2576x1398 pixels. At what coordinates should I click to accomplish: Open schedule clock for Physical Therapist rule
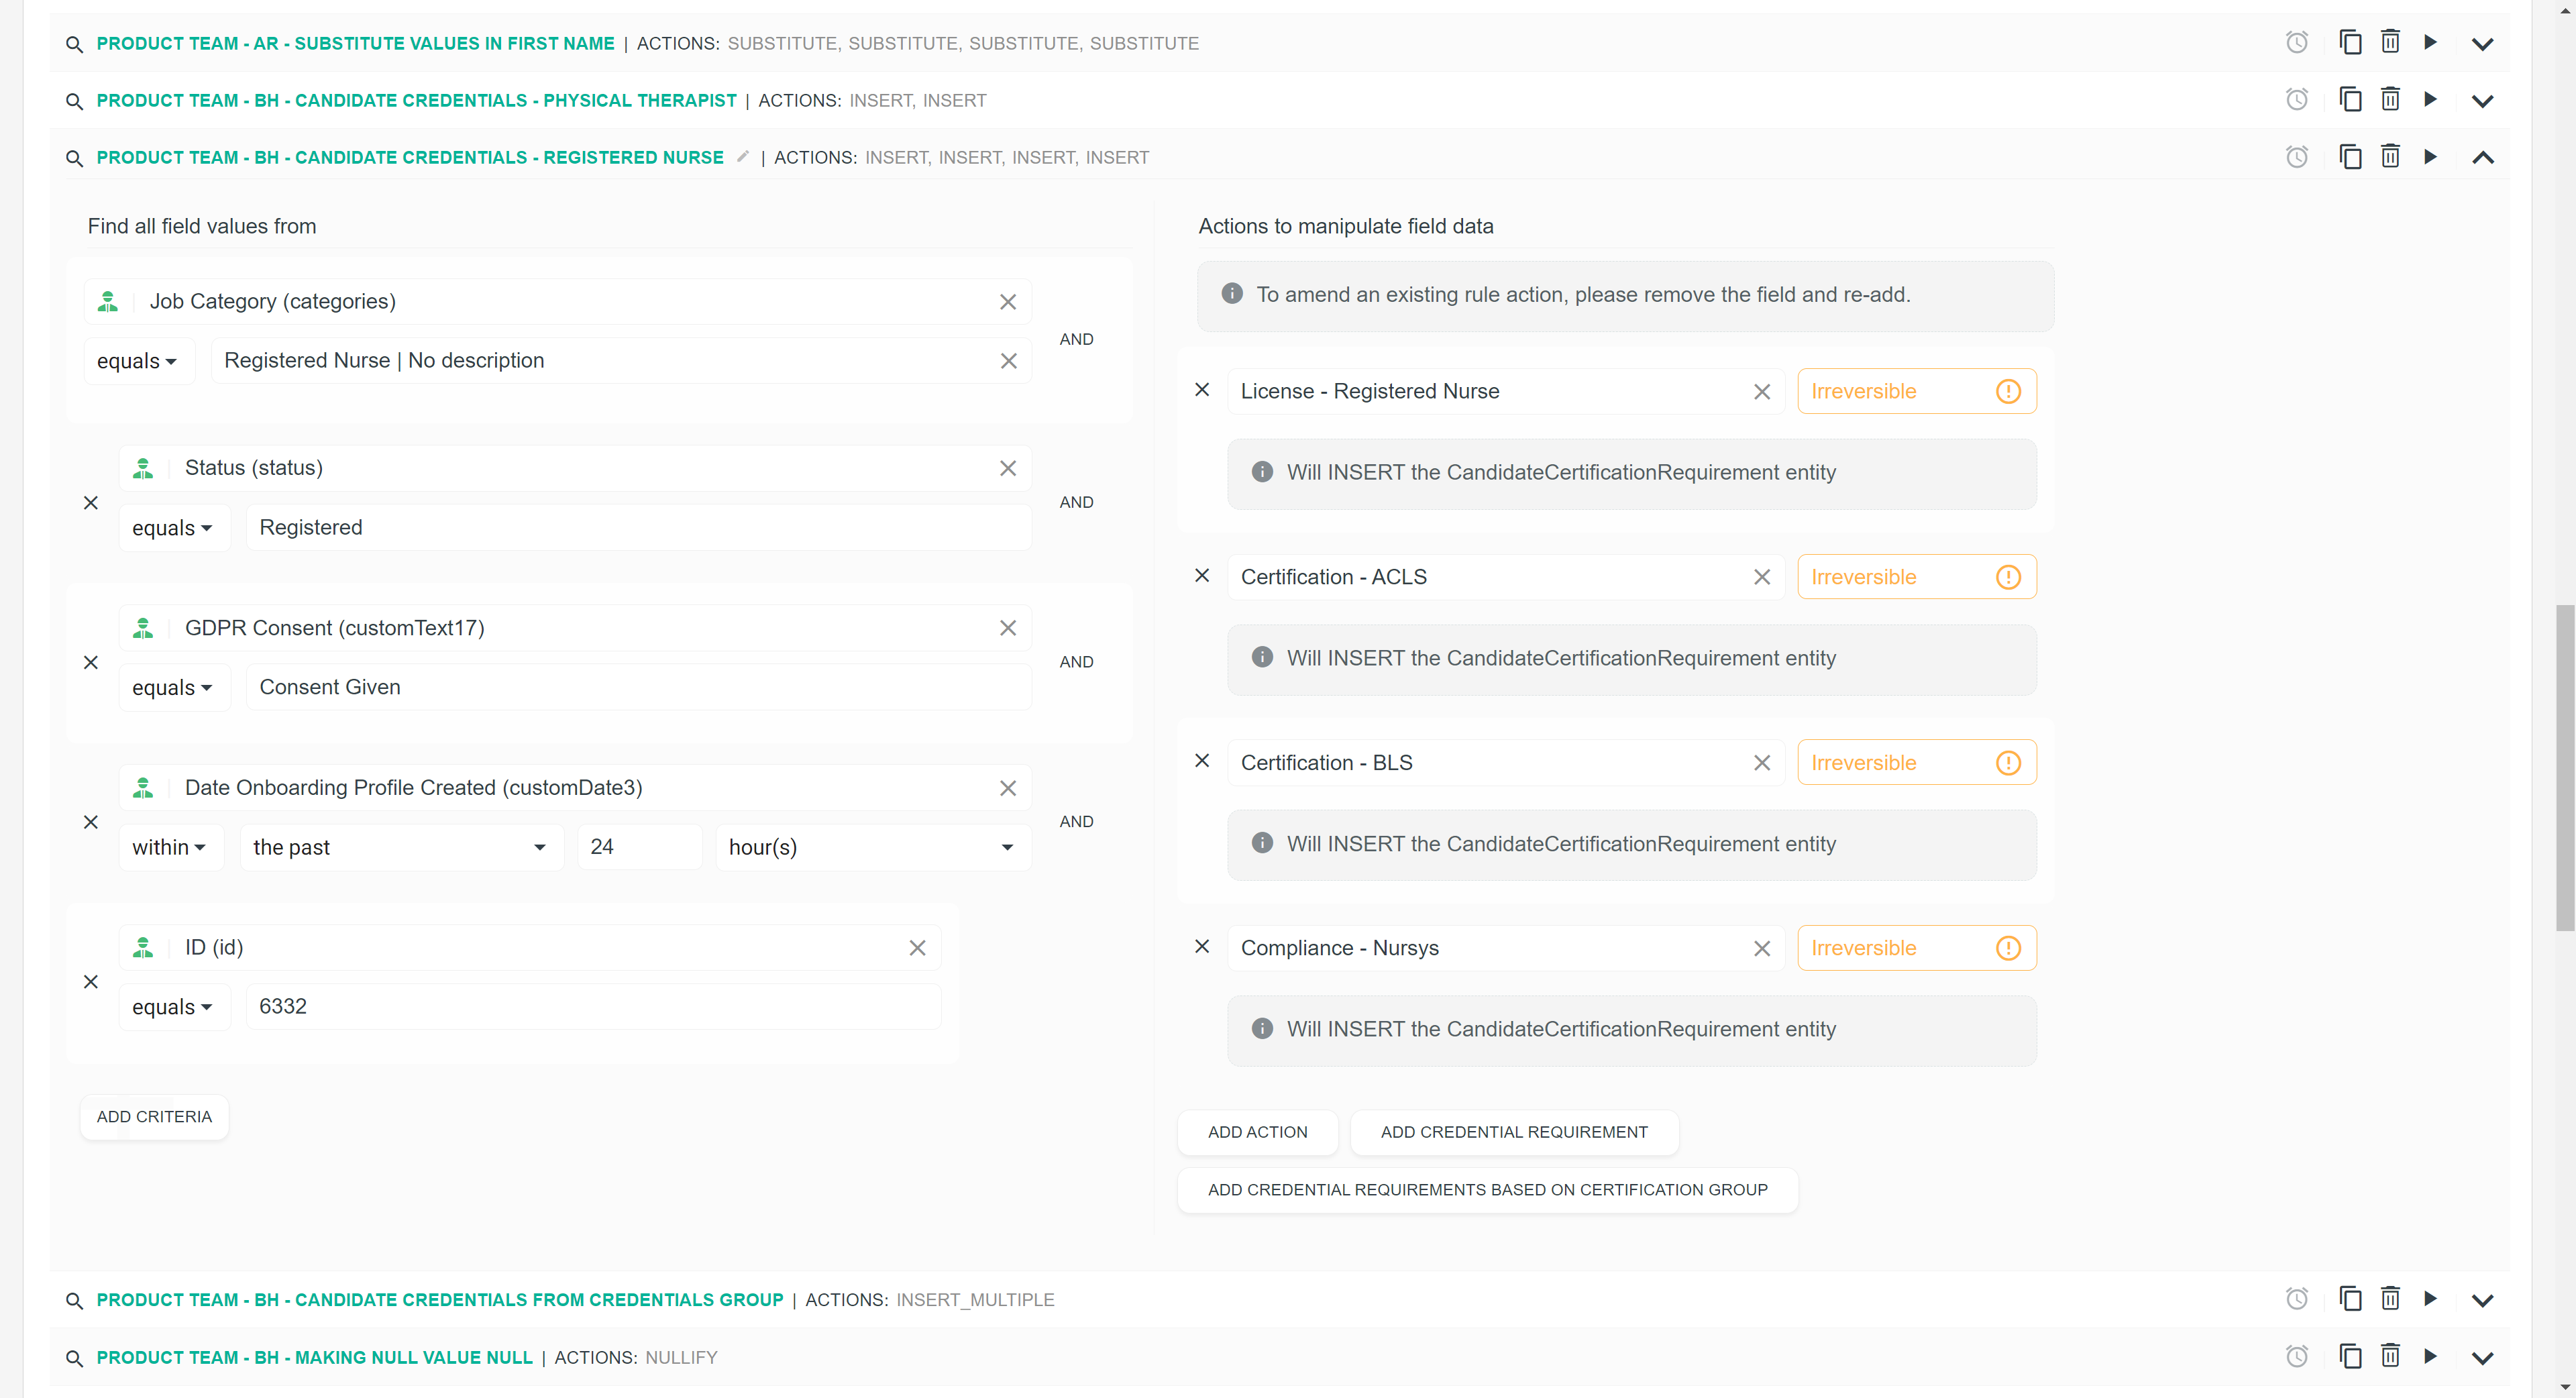tap(2297, 100)
